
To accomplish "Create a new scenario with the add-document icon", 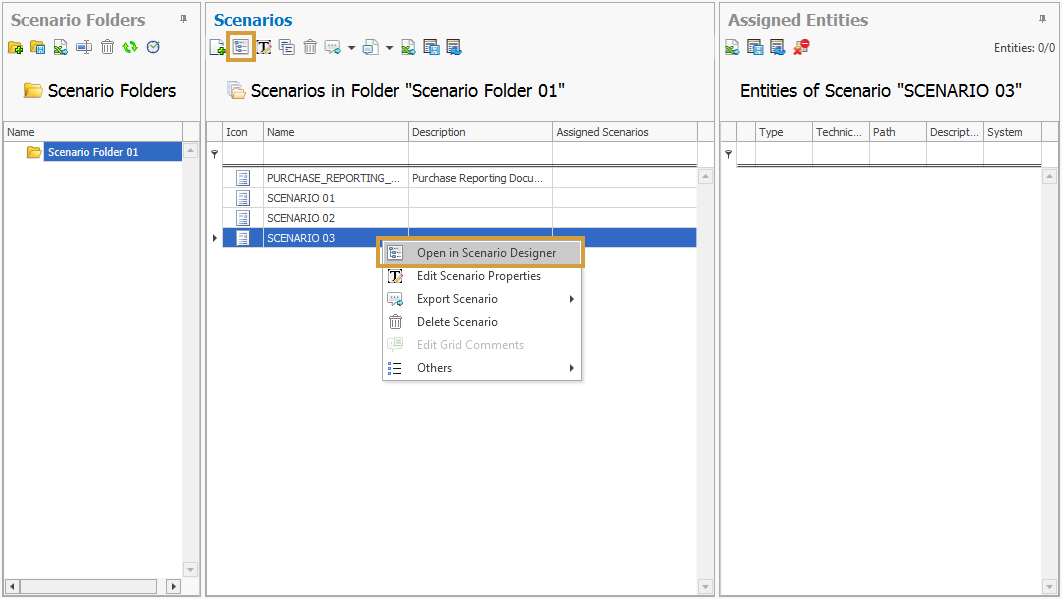I will click(x=218, y=47).
